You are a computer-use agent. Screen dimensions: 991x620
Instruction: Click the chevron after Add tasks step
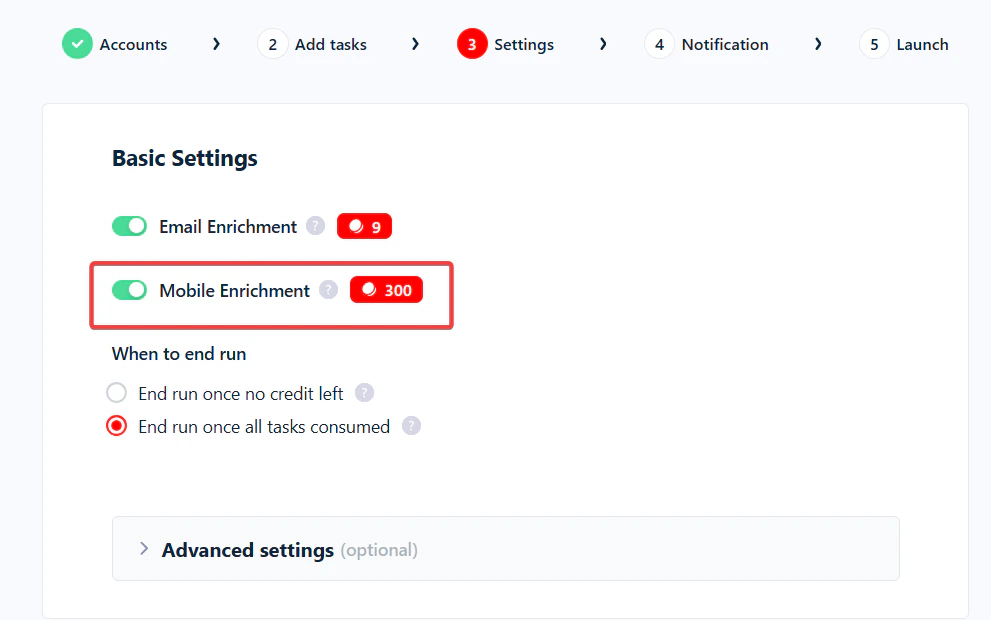point(415,44)
